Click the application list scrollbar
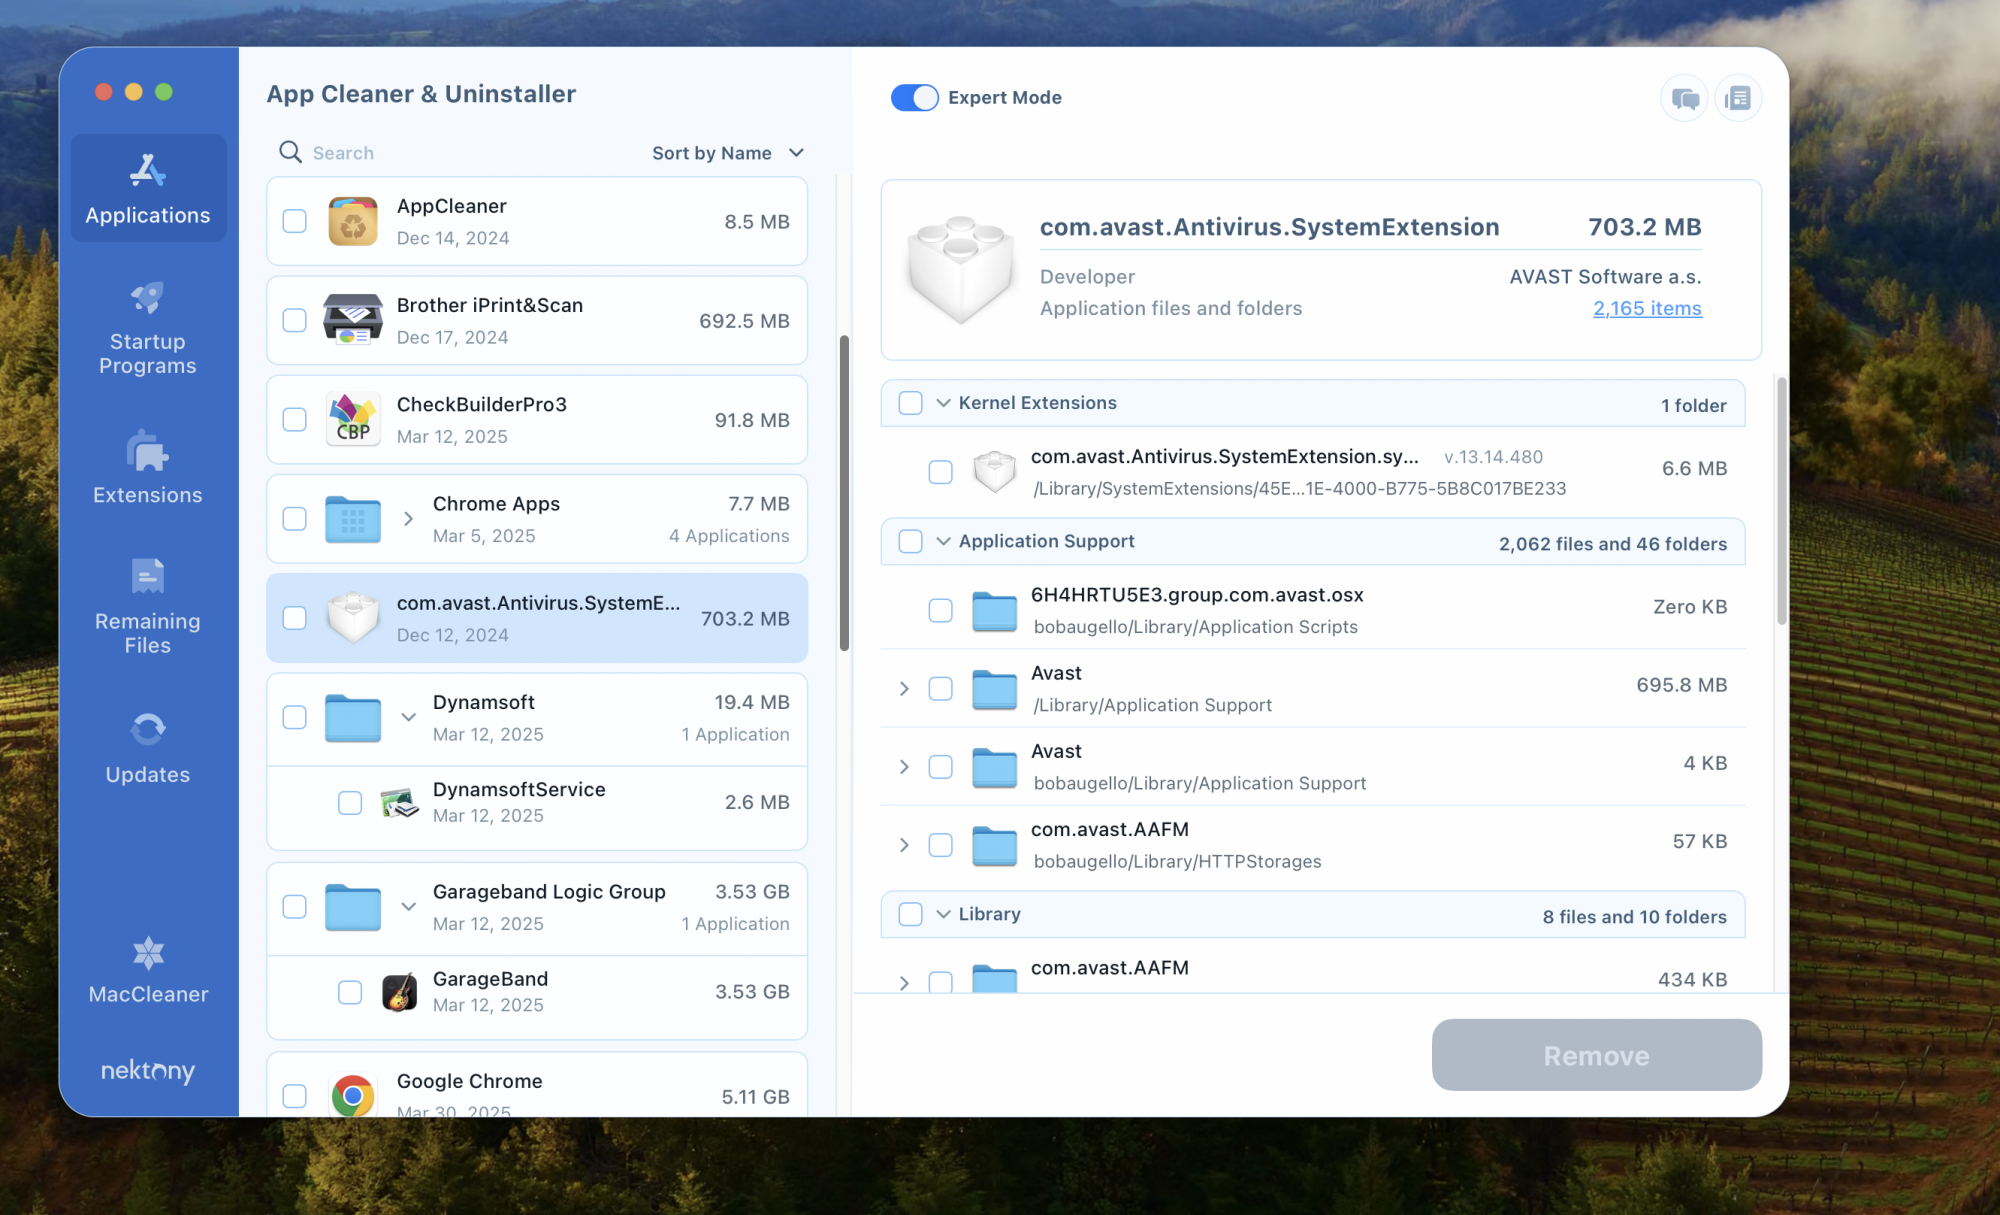2000x1215 pixels. tap(844, 492)
